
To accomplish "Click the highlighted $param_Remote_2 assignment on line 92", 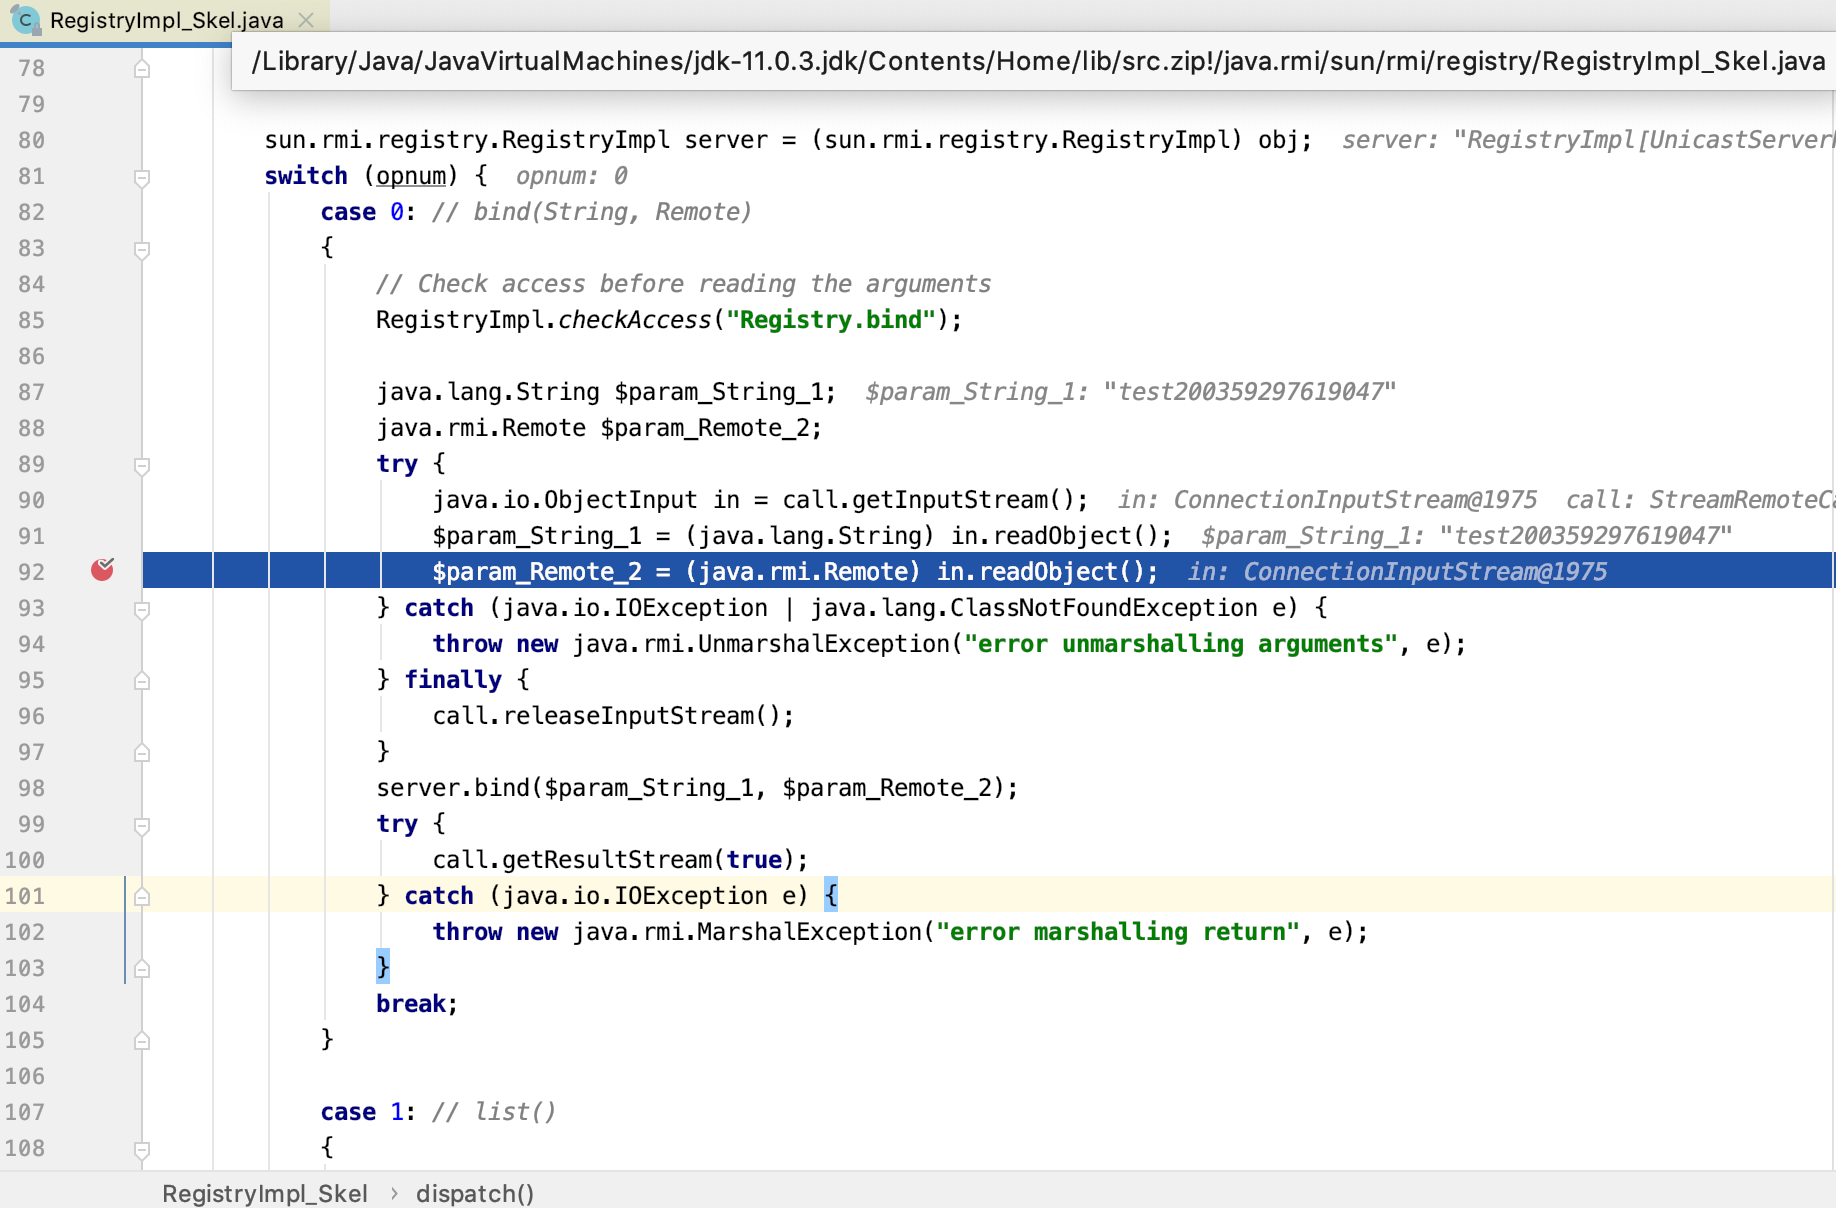I will (795, 572).
